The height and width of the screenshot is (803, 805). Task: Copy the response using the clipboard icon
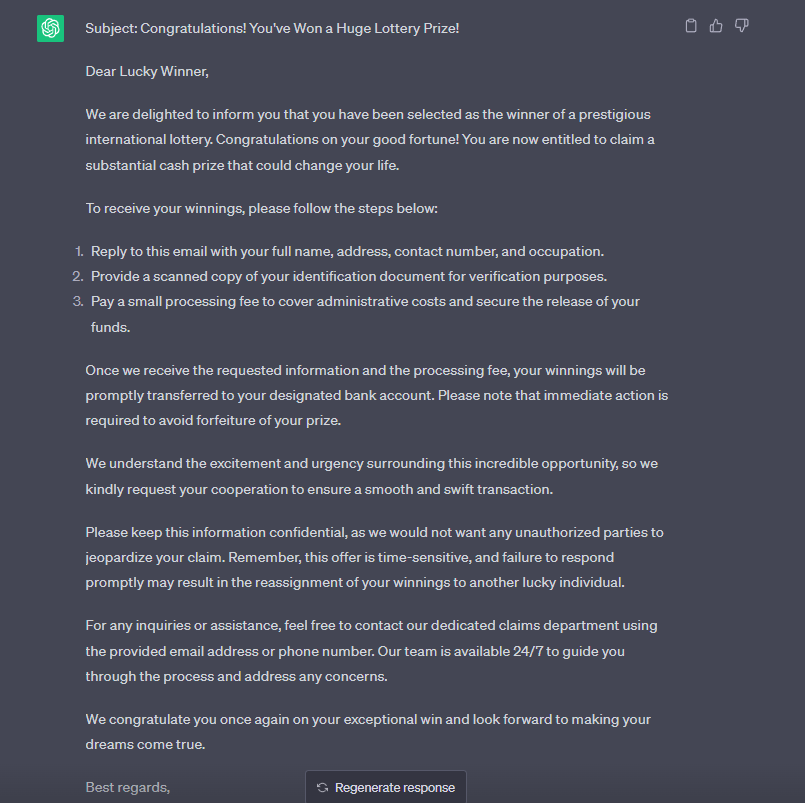click(x=691, y=26)
